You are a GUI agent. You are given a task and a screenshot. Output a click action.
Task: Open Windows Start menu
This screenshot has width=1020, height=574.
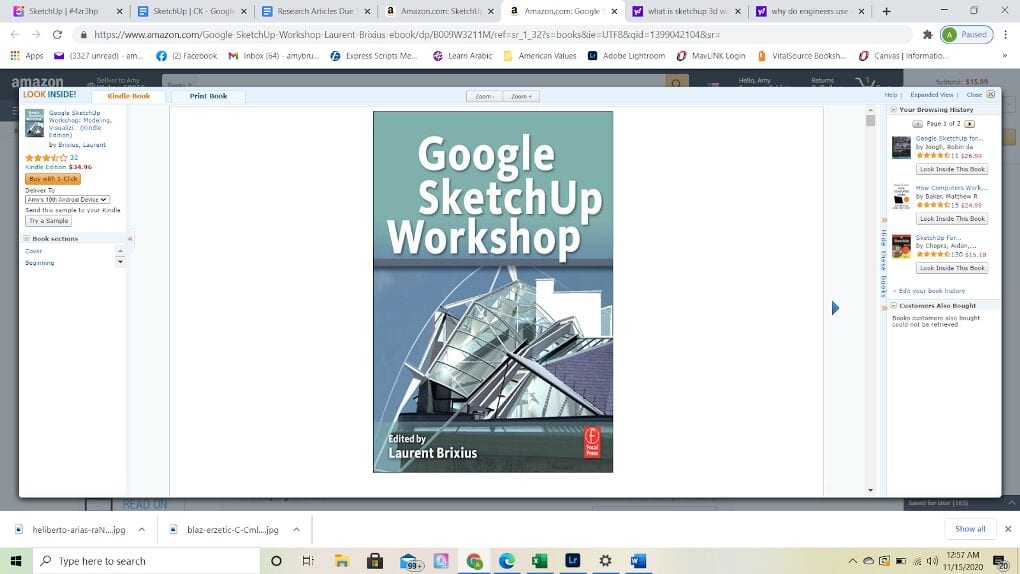(16, 560)
